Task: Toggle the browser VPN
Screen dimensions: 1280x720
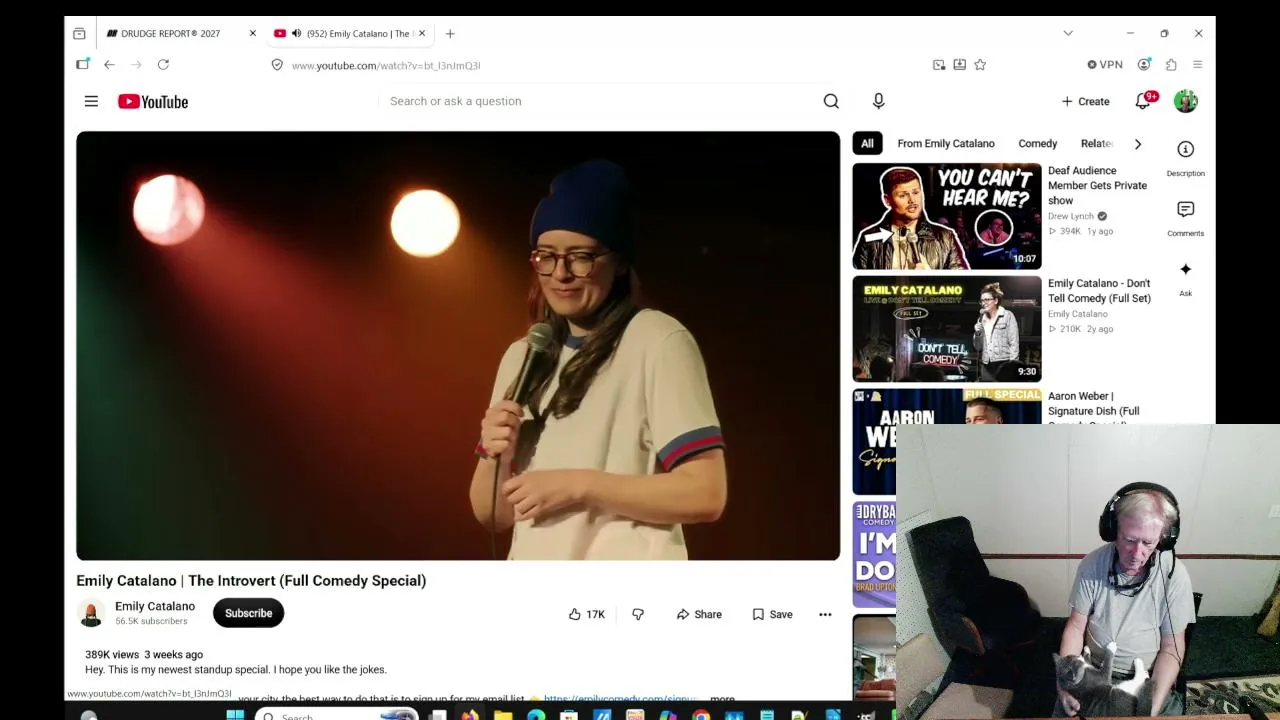Action: point(1105,65)
